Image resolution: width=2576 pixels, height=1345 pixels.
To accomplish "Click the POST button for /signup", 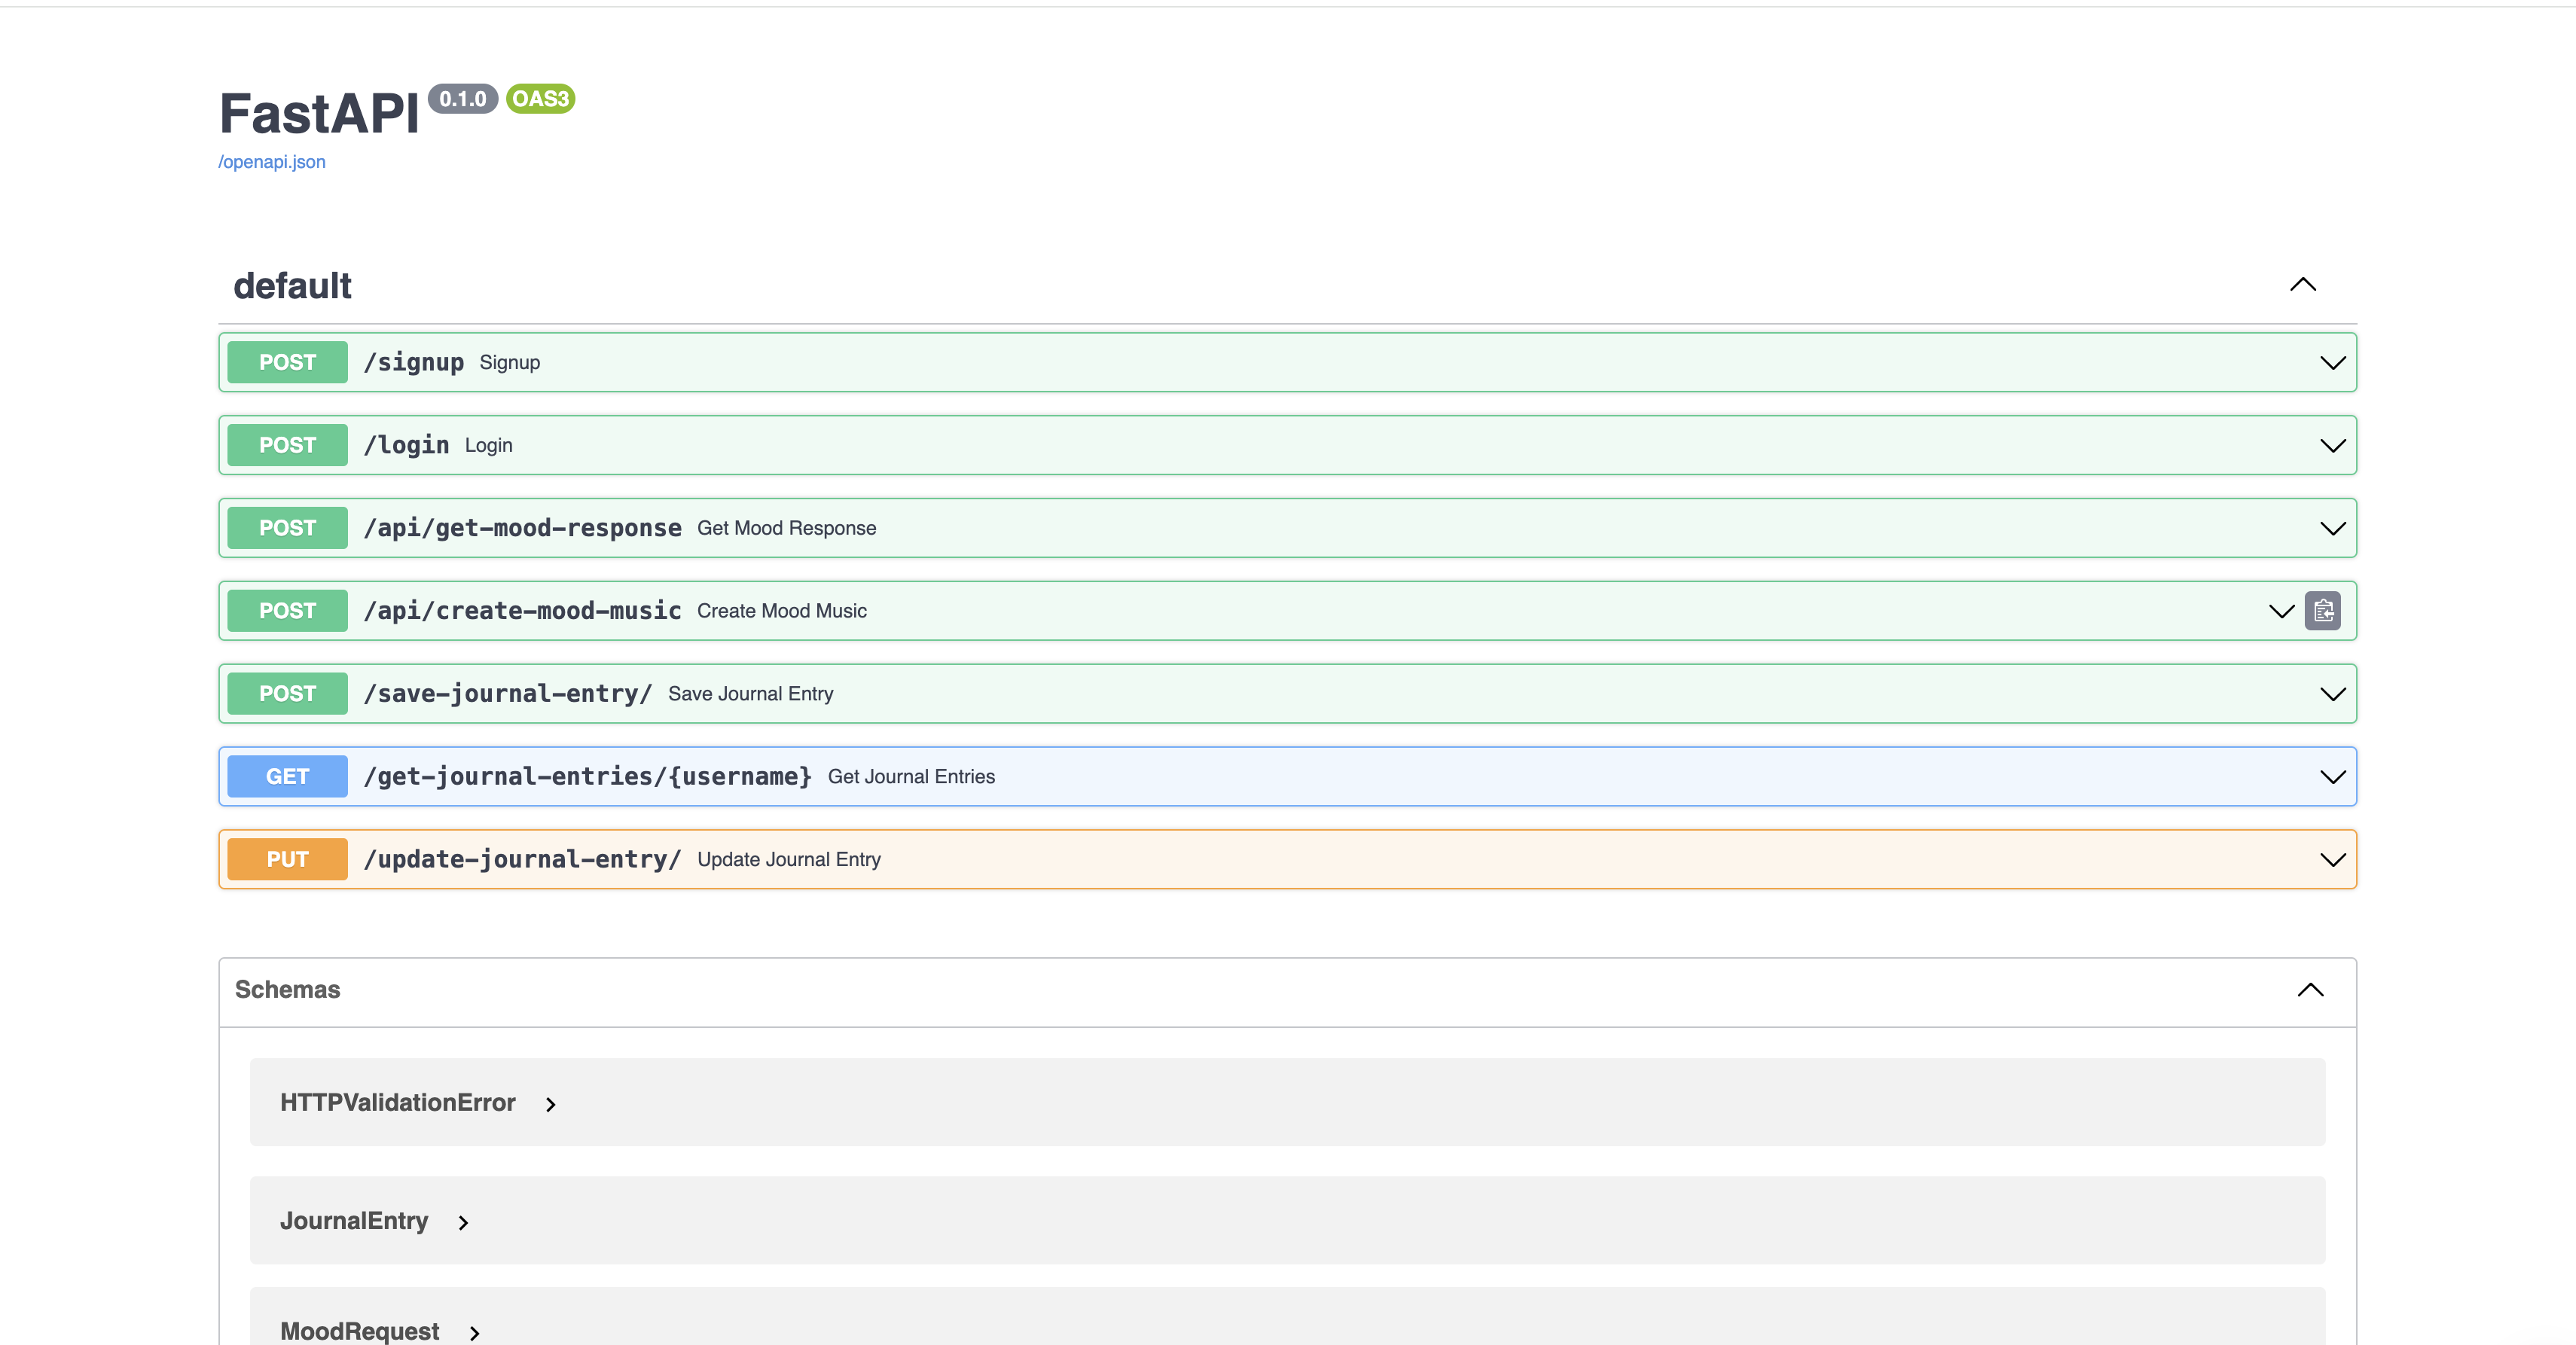I will tap(287, 363).
